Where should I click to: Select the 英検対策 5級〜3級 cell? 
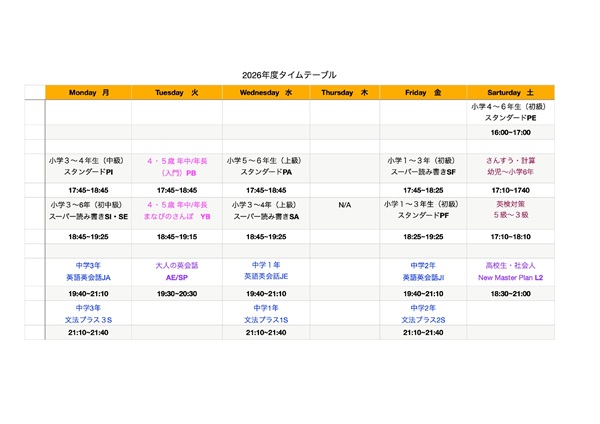[510, 211]
